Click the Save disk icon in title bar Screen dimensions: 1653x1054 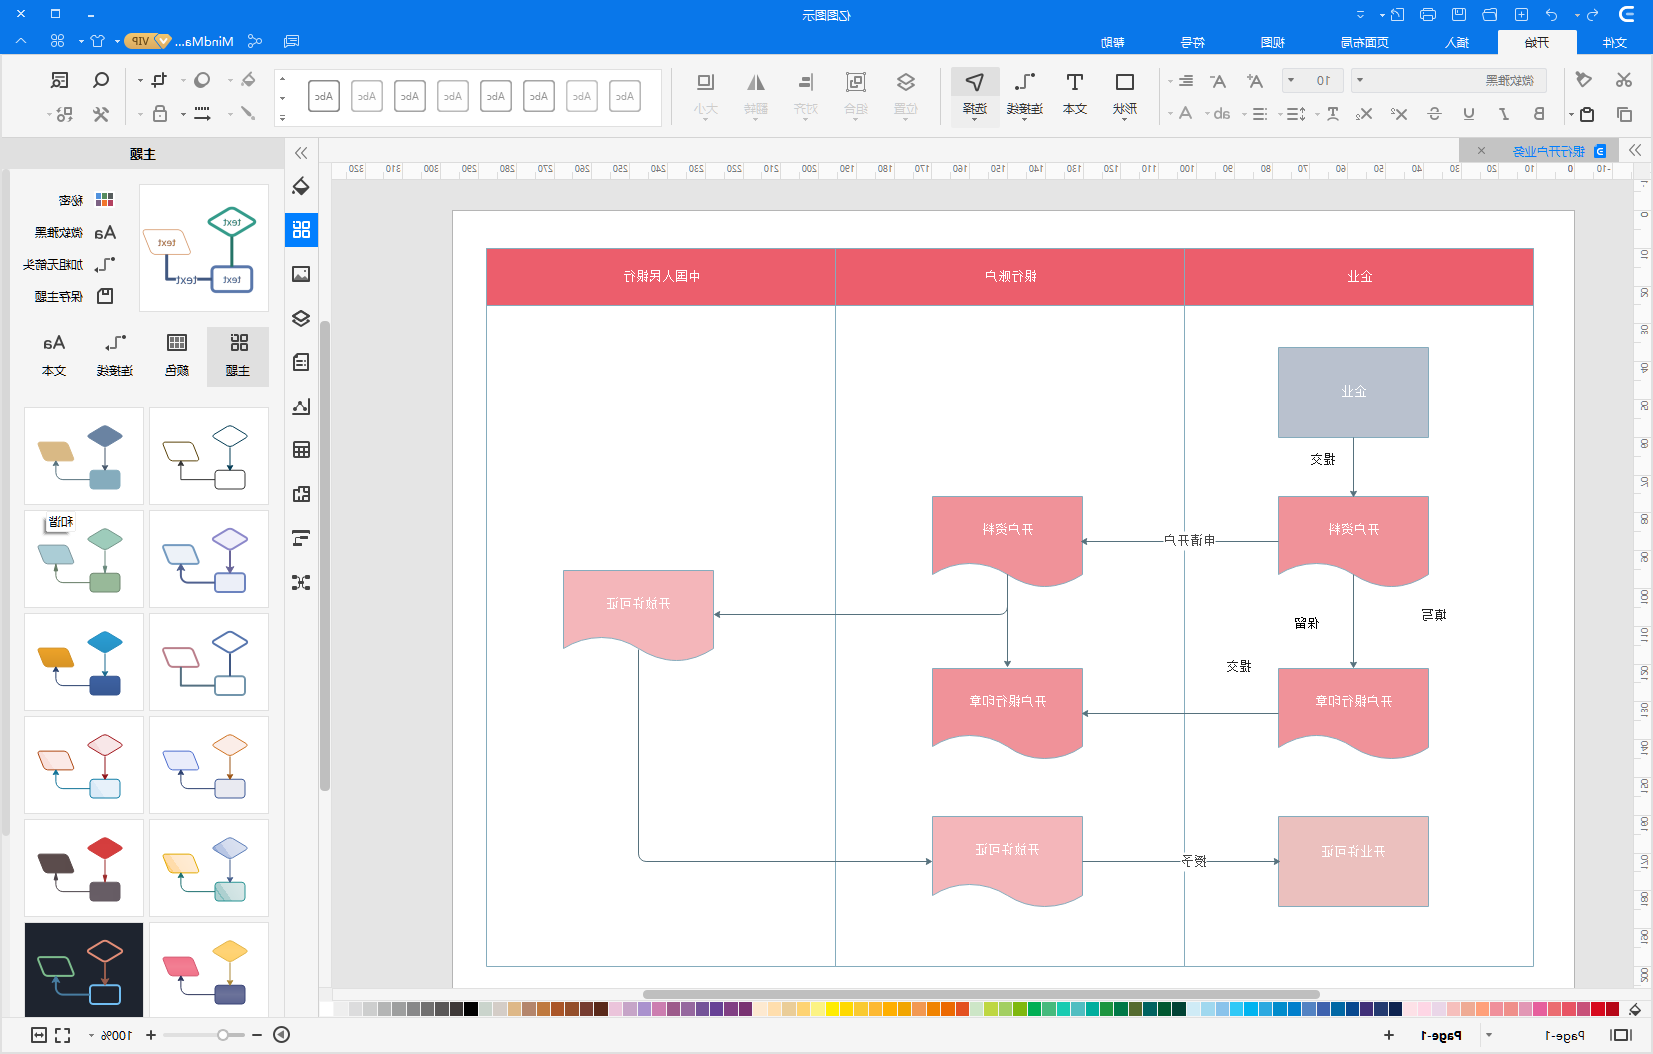click(1459, 15)
